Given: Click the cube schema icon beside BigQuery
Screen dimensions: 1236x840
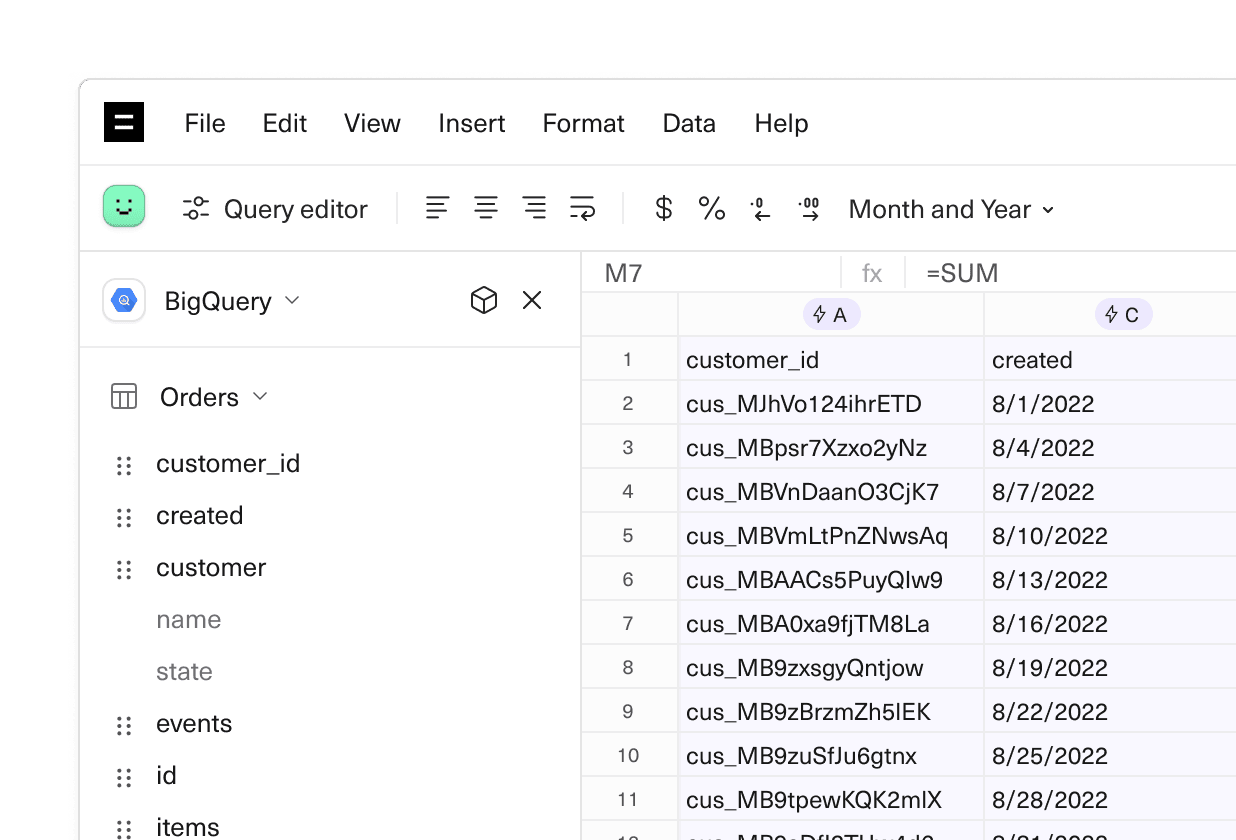Looking at the screenshot, I should (x=484, y=300).
